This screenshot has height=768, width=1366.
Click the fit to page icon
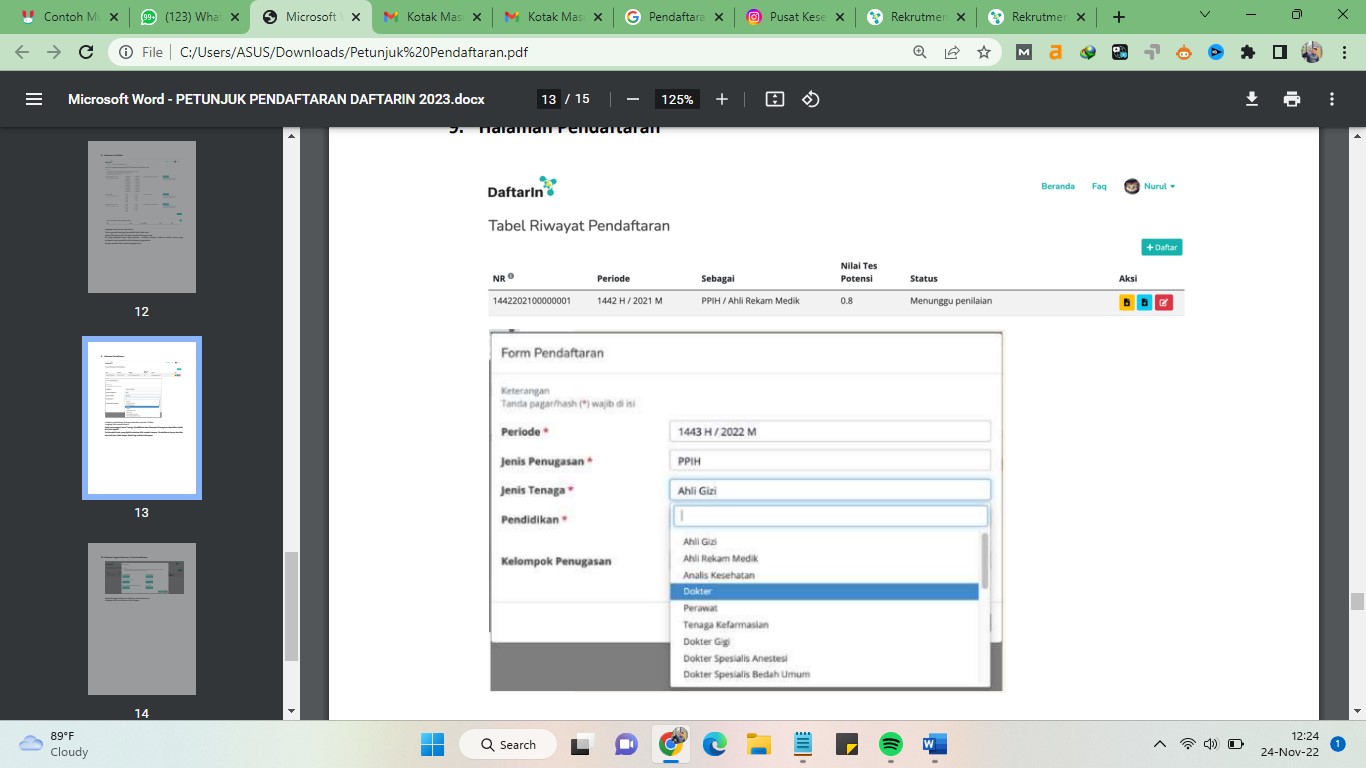(774, 99)
